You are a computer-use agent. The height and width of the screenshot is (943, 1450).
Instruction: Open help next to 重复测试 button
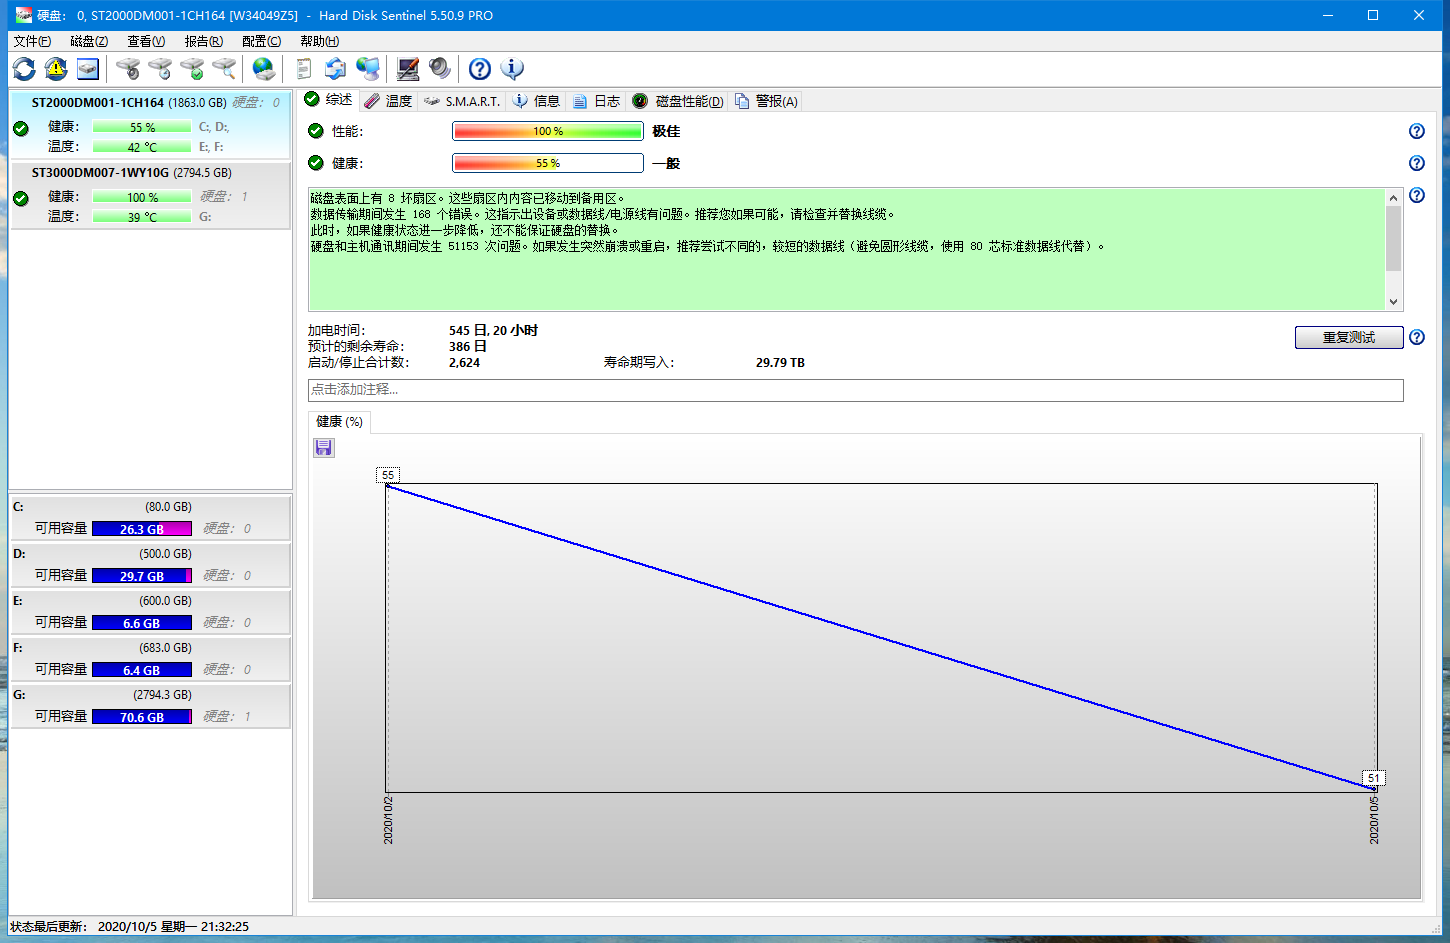[x=1417, y=337]
